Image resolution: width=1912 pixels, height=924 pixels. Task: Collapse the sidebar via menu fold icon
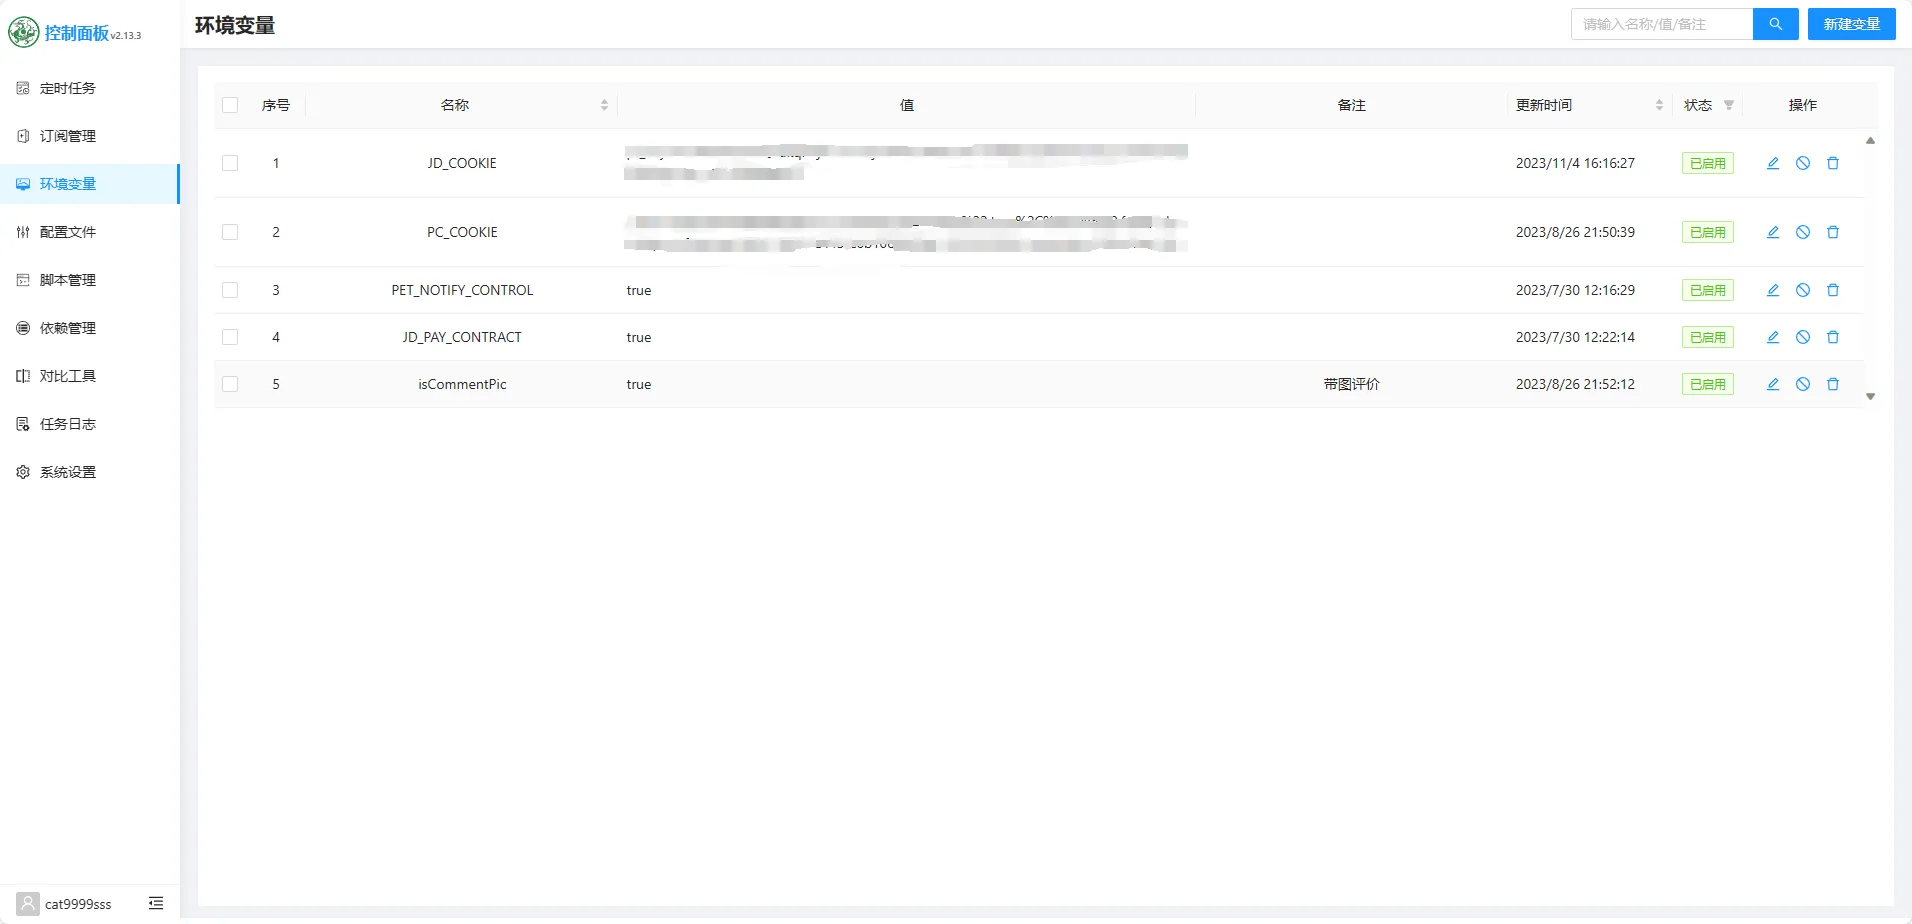tap(156, 903)
